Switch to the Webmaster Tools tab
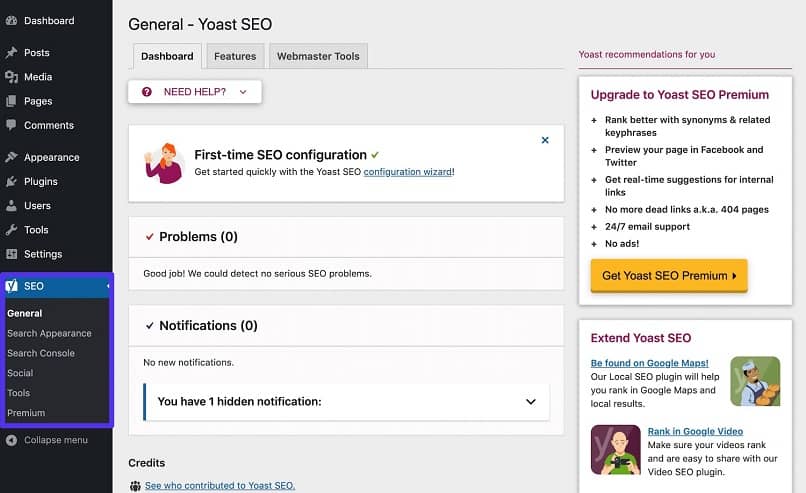This screenshot has height=493, width=806. click(x=318, y=56)
